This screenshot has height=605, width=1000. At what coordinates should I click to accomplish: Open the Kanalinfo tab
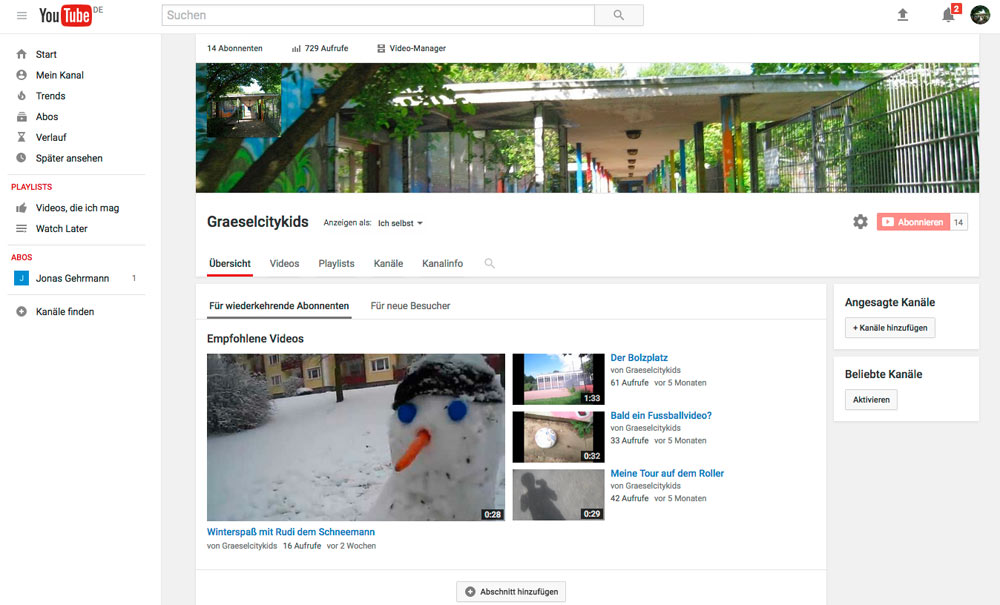pos(443,263)
